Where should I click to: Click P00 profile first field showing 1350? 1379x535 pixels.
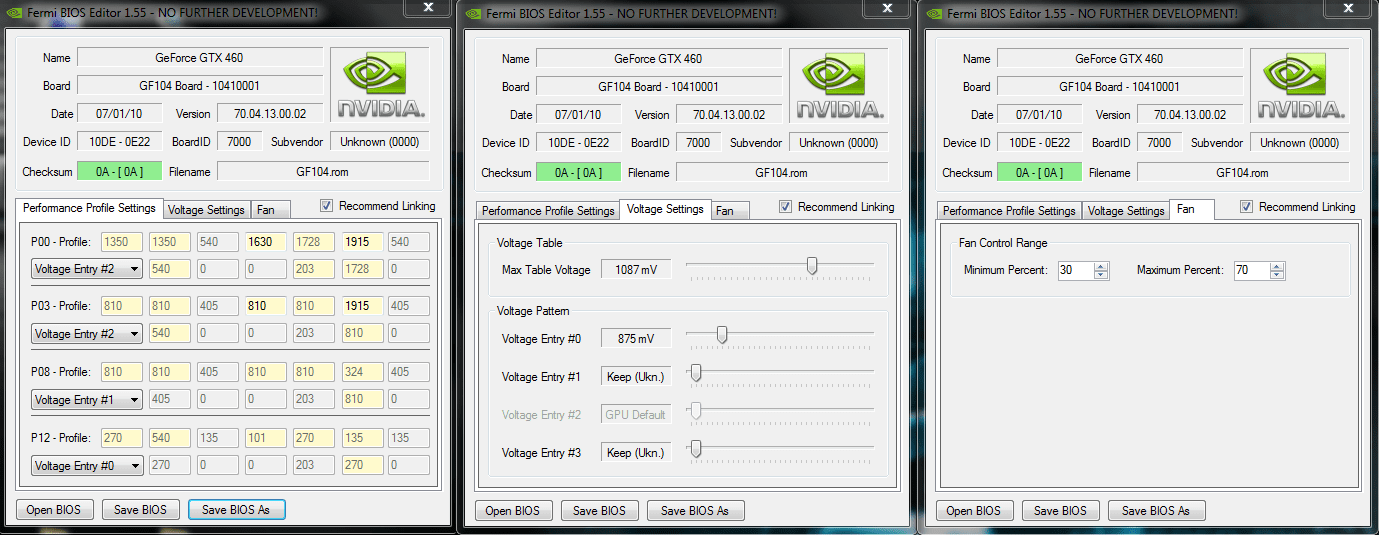pyautogui.click(x=121, y=242)
